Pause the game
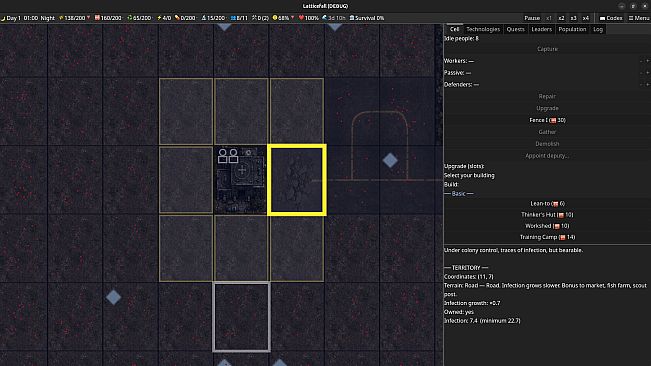Image resolution: width=651 pixels, height=366 pixels. click(532, 18)
